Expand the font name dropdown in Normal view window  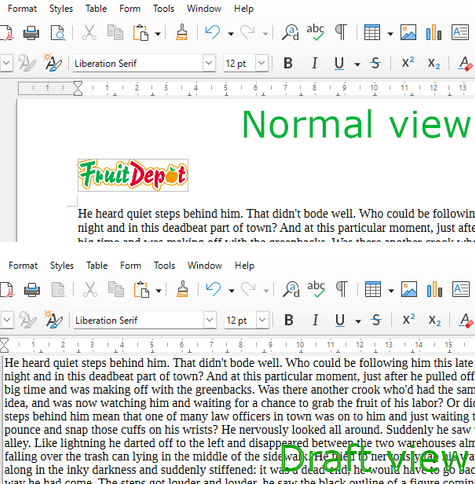(209, 63)
